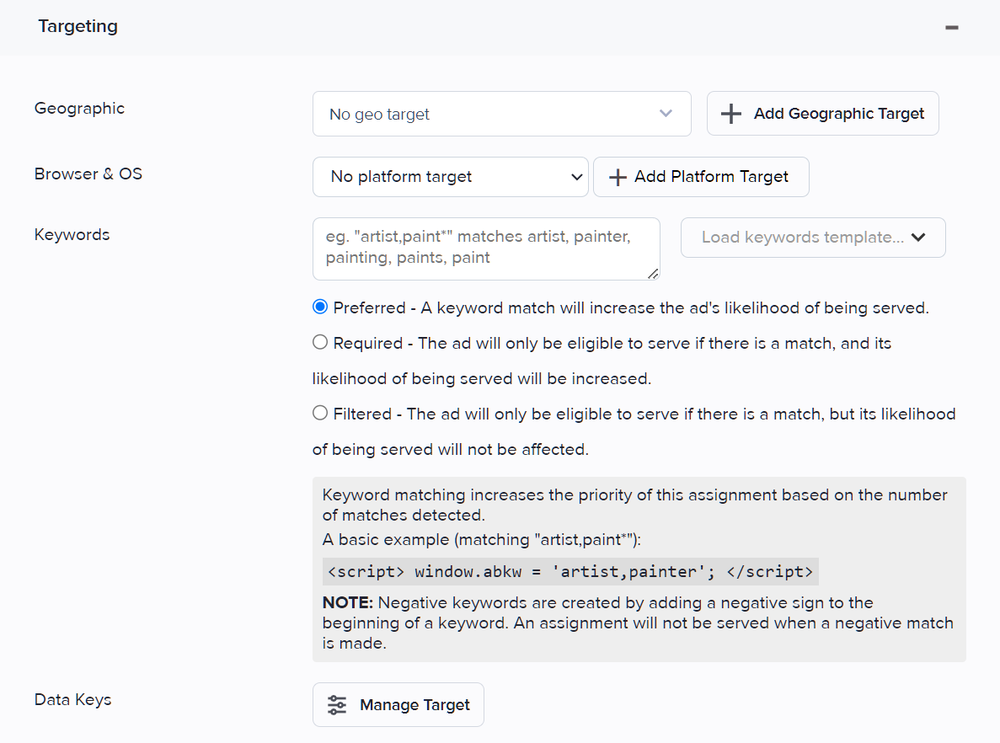Image resolution: width=1000 pixels, height=743 pixels.
Task: Click the Add Geographic Target button
Action: pyautogui.click(x=822, y=114)
